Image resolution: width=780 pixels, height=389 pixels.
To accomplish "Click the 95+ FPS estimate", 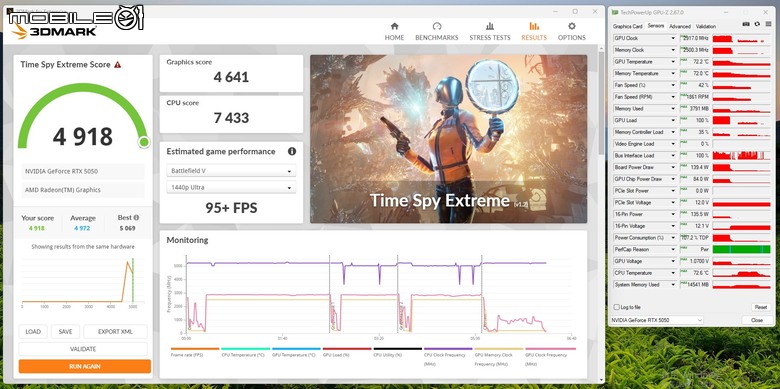I will 231,207.
